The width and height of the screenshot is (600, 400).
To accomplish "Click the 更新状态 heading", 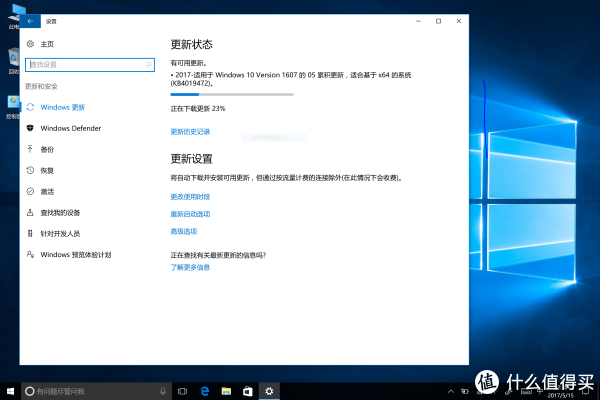I will [191, 44].
